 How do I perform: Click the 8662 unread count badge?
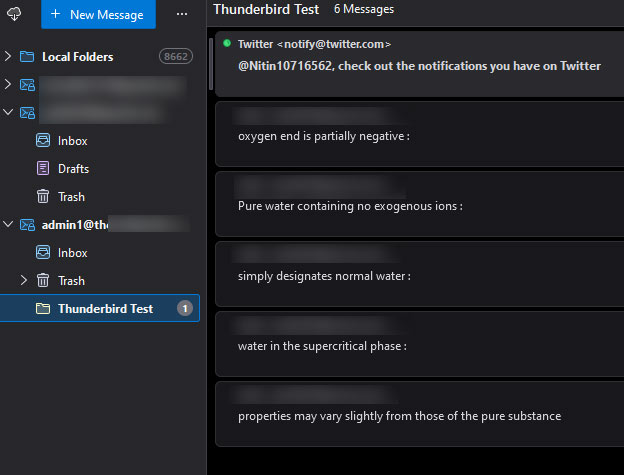176,56
